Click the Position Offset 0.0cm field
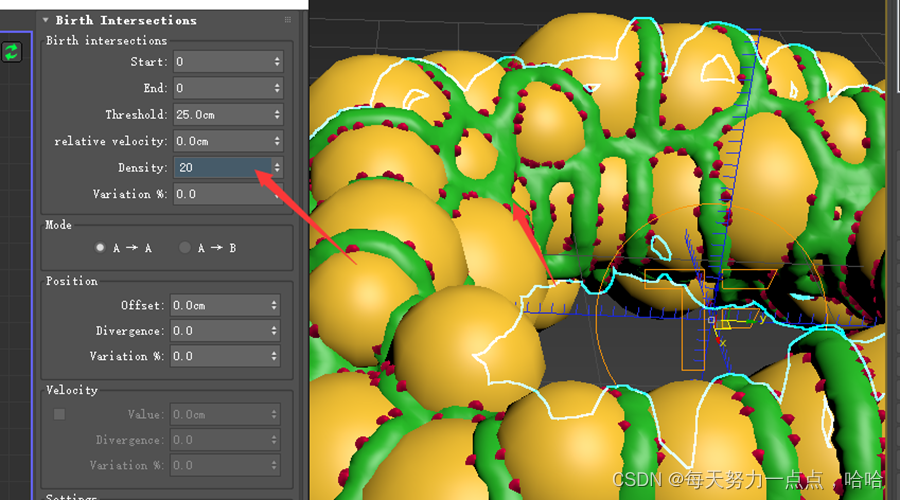 pos(219,305)
